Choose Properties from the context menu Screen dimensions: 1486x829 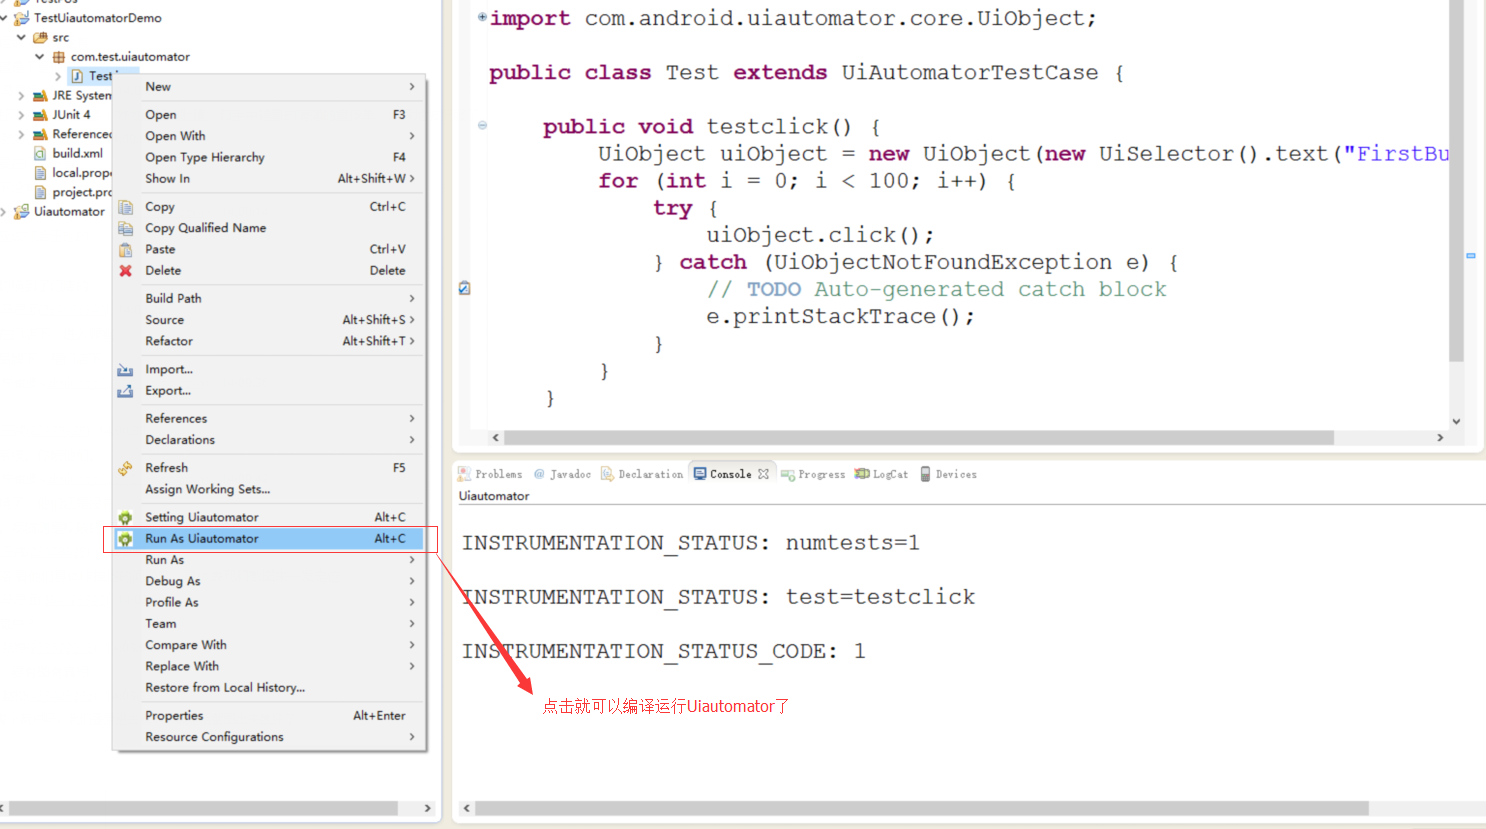click(x=269, y=716)
